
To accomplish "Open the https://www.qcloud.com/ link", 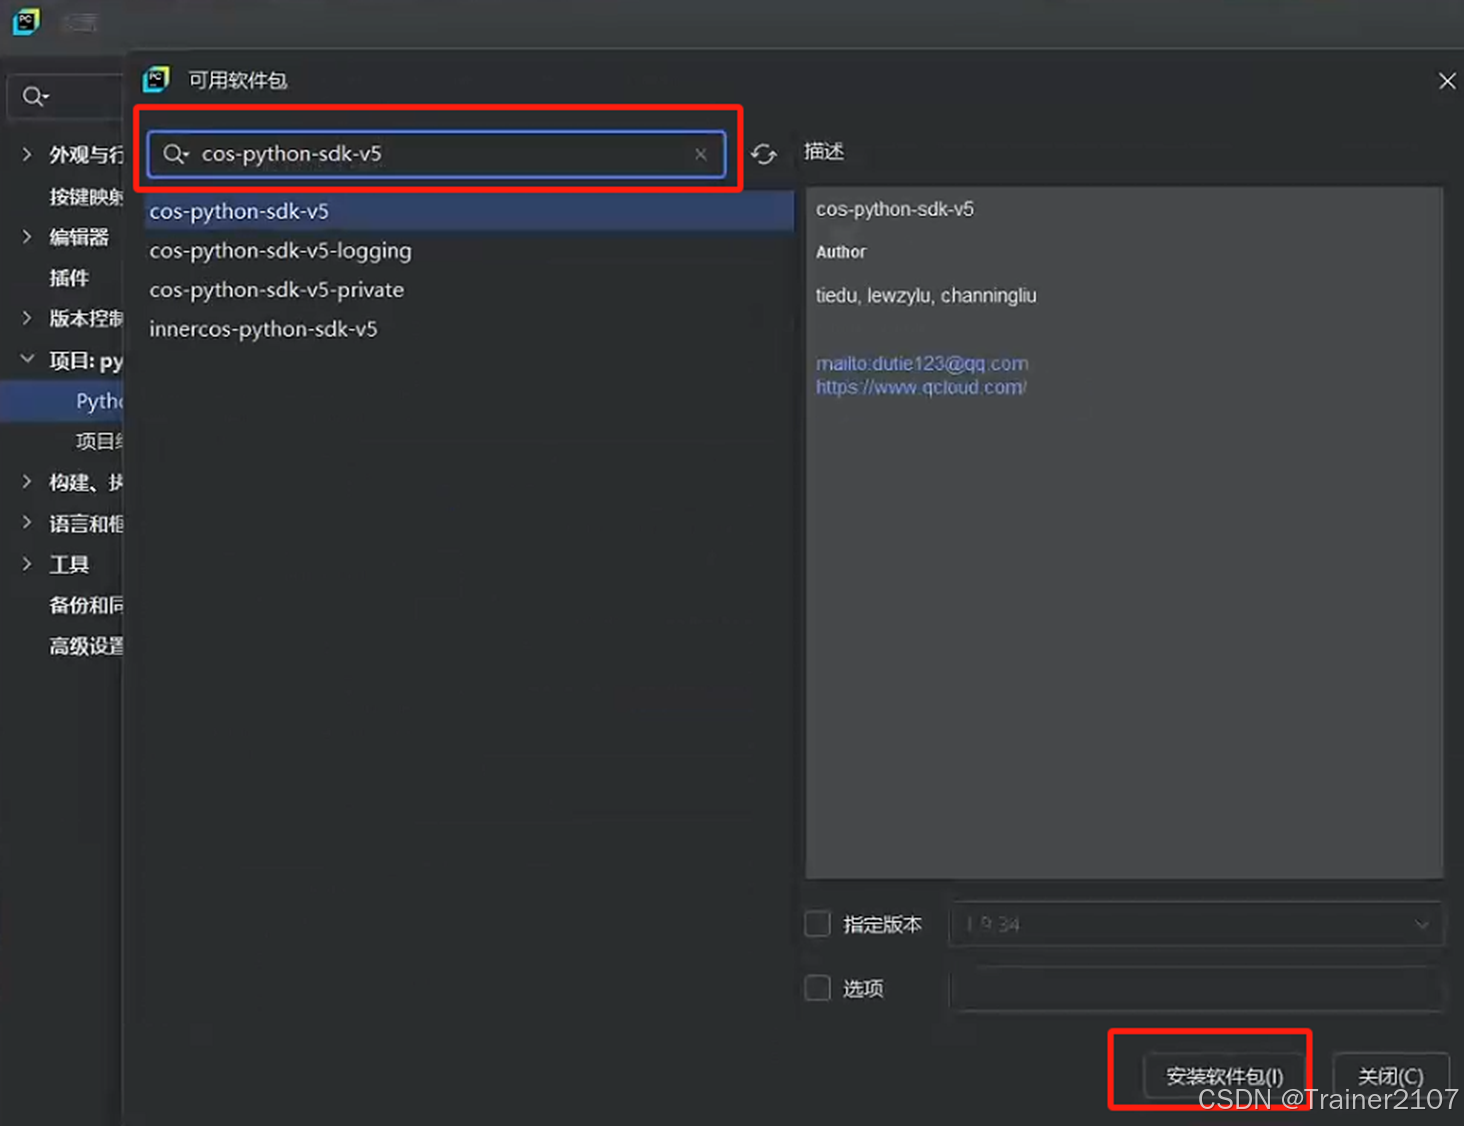I will point(920,387).
